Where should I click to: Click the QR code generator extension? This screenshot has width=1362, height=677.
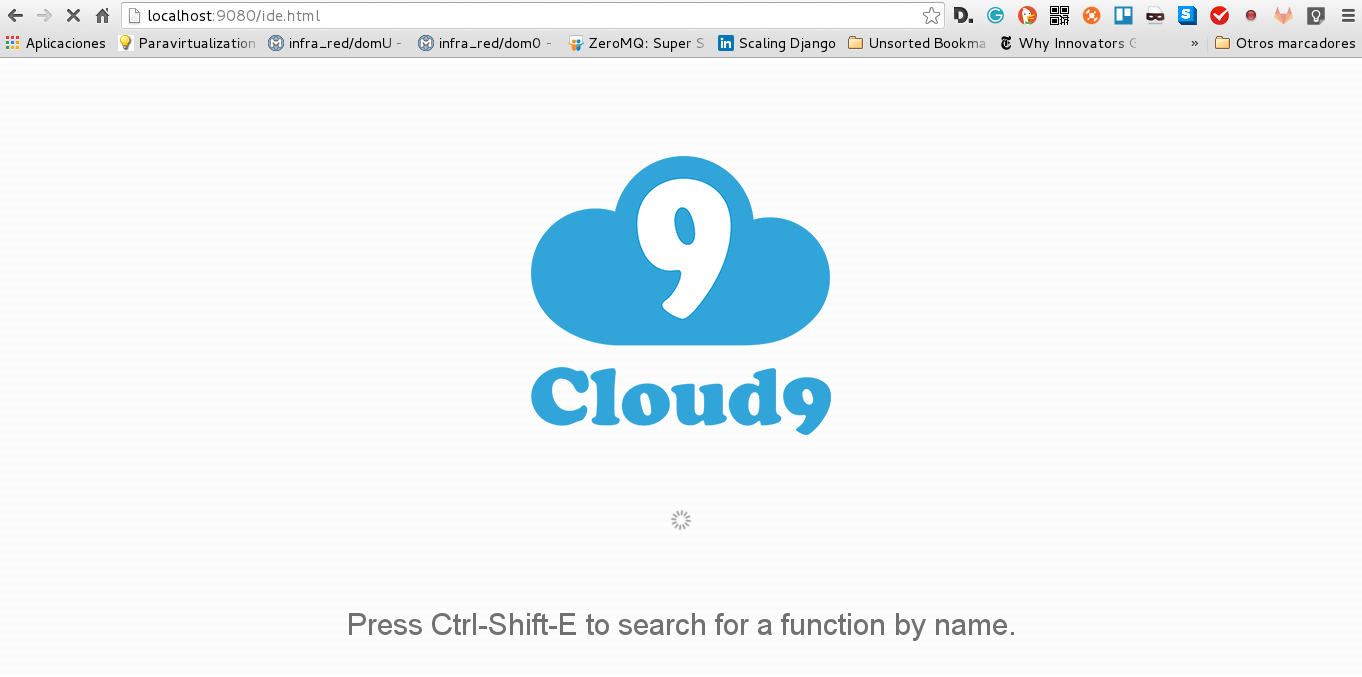(1059, 15)
